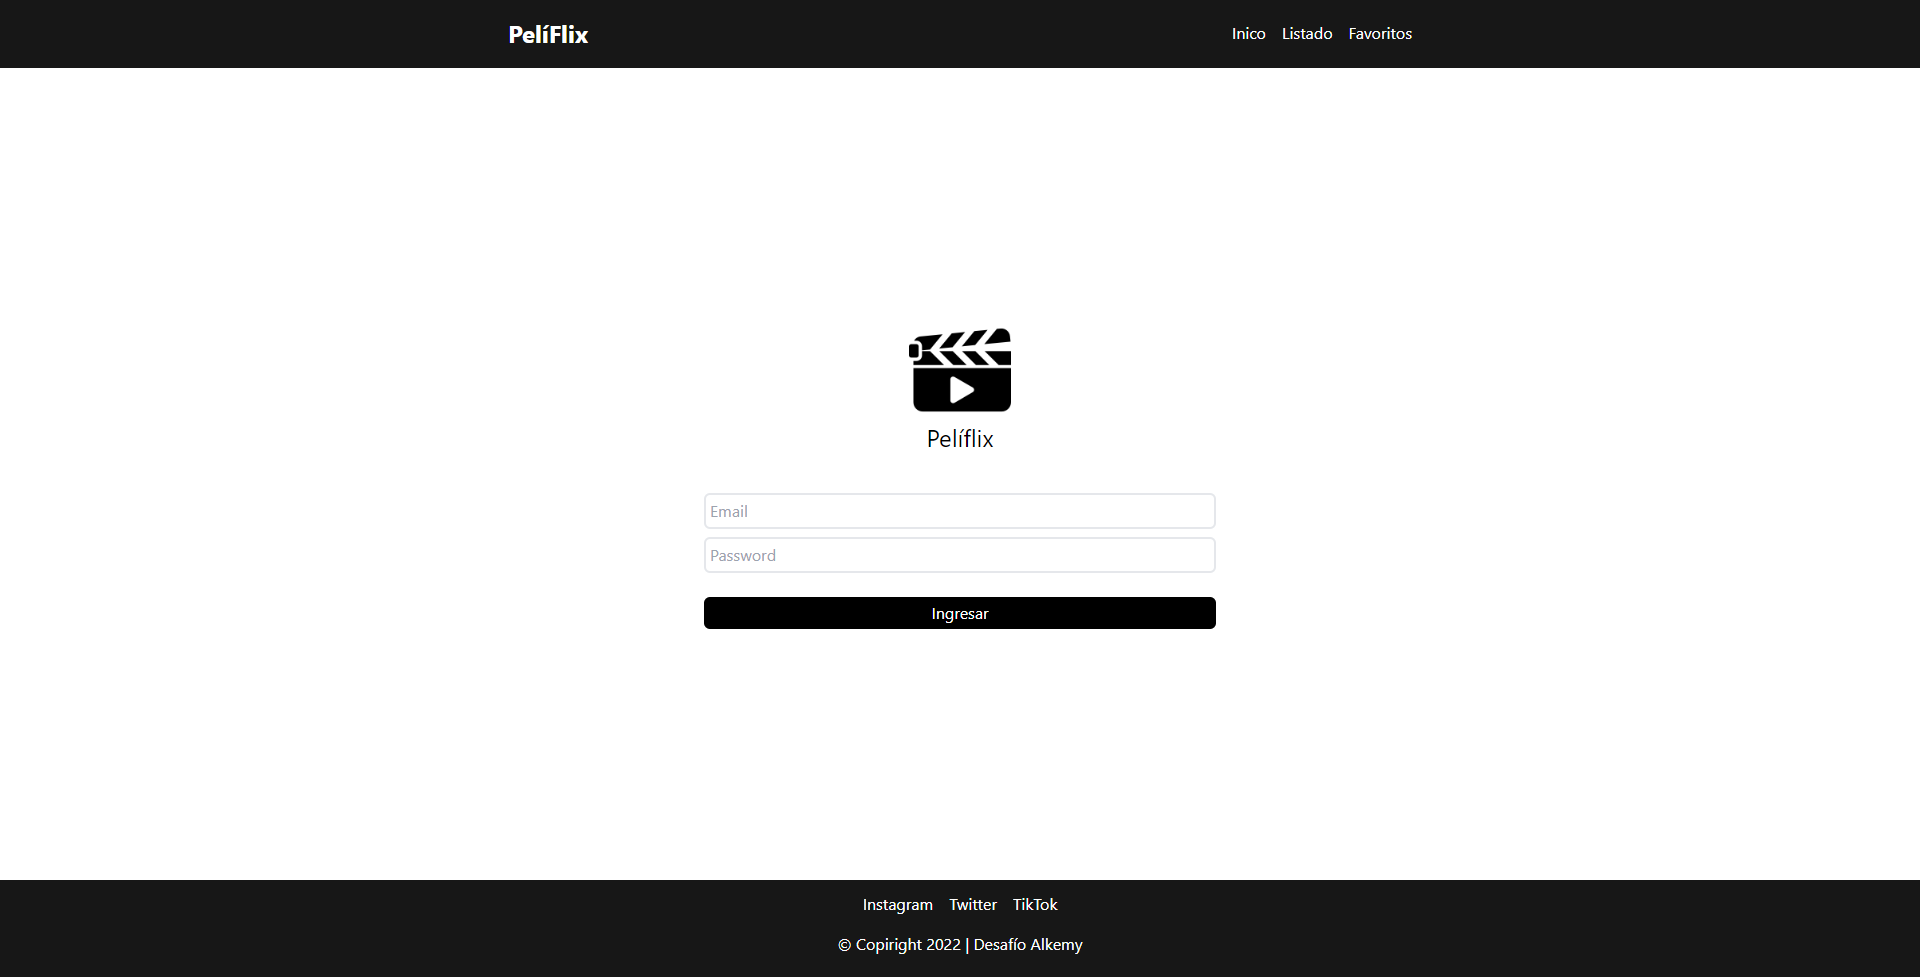Viewport: 1920px width, 977px height.
Task: Click the Ingresar login button
Action: (x=960, y=613)
